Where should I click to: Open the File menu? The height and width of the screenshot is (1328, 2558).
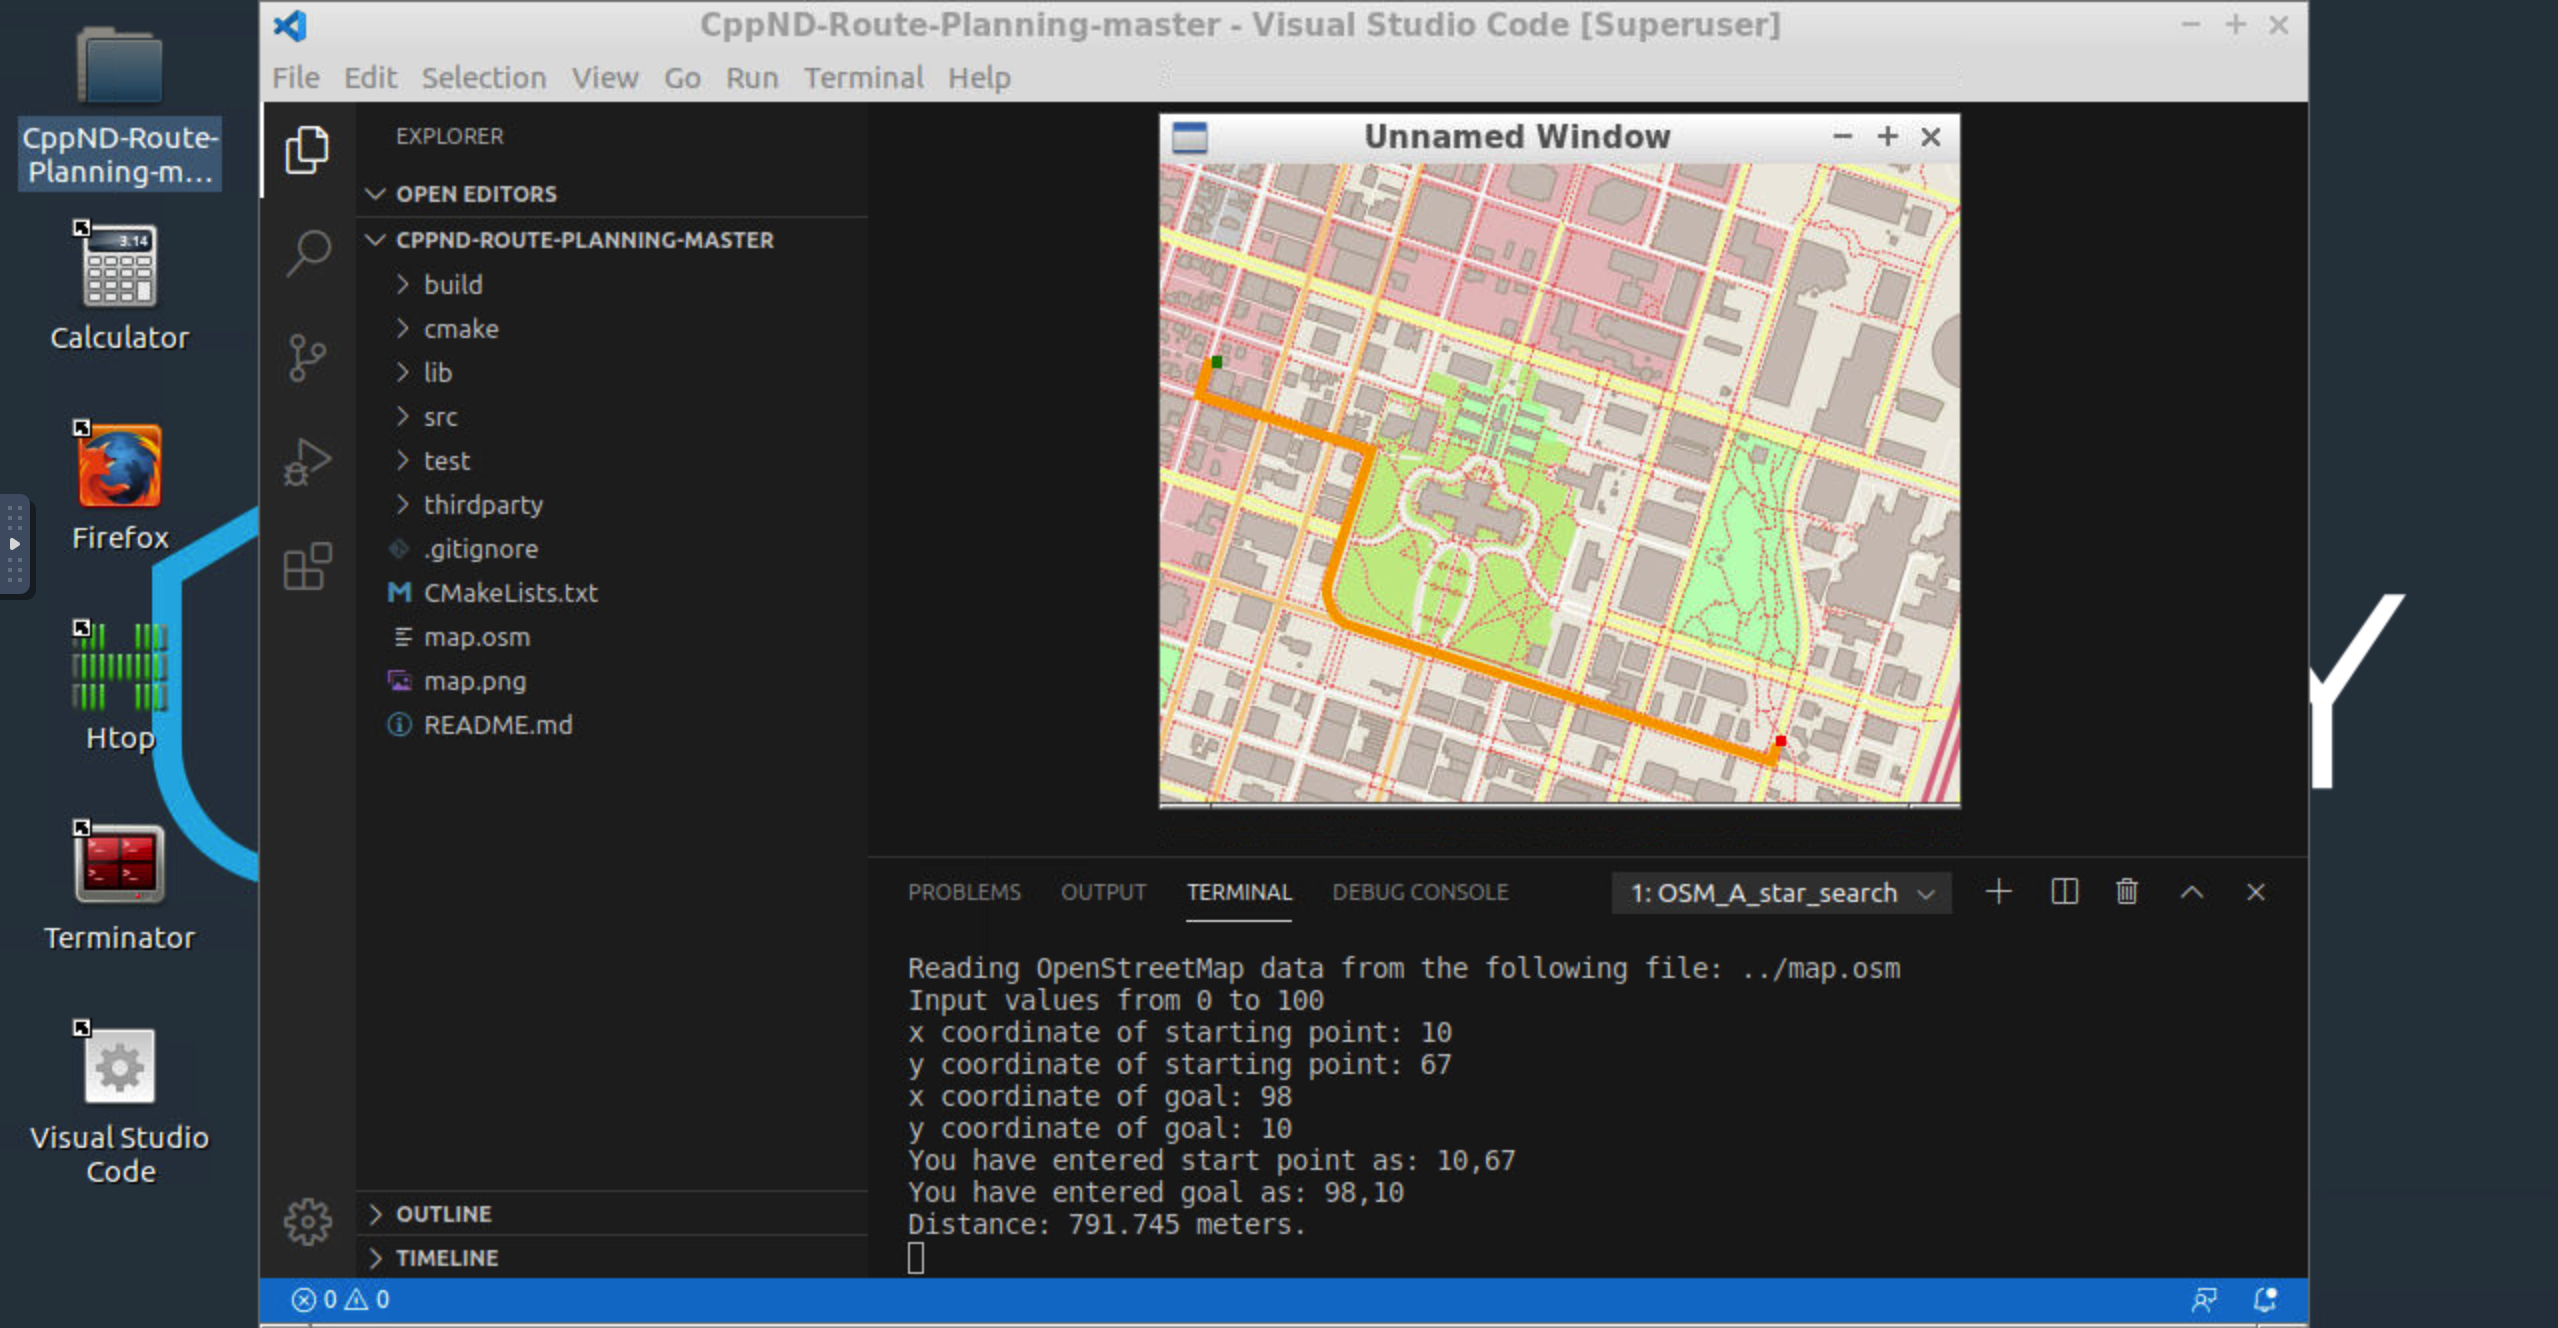296,78
